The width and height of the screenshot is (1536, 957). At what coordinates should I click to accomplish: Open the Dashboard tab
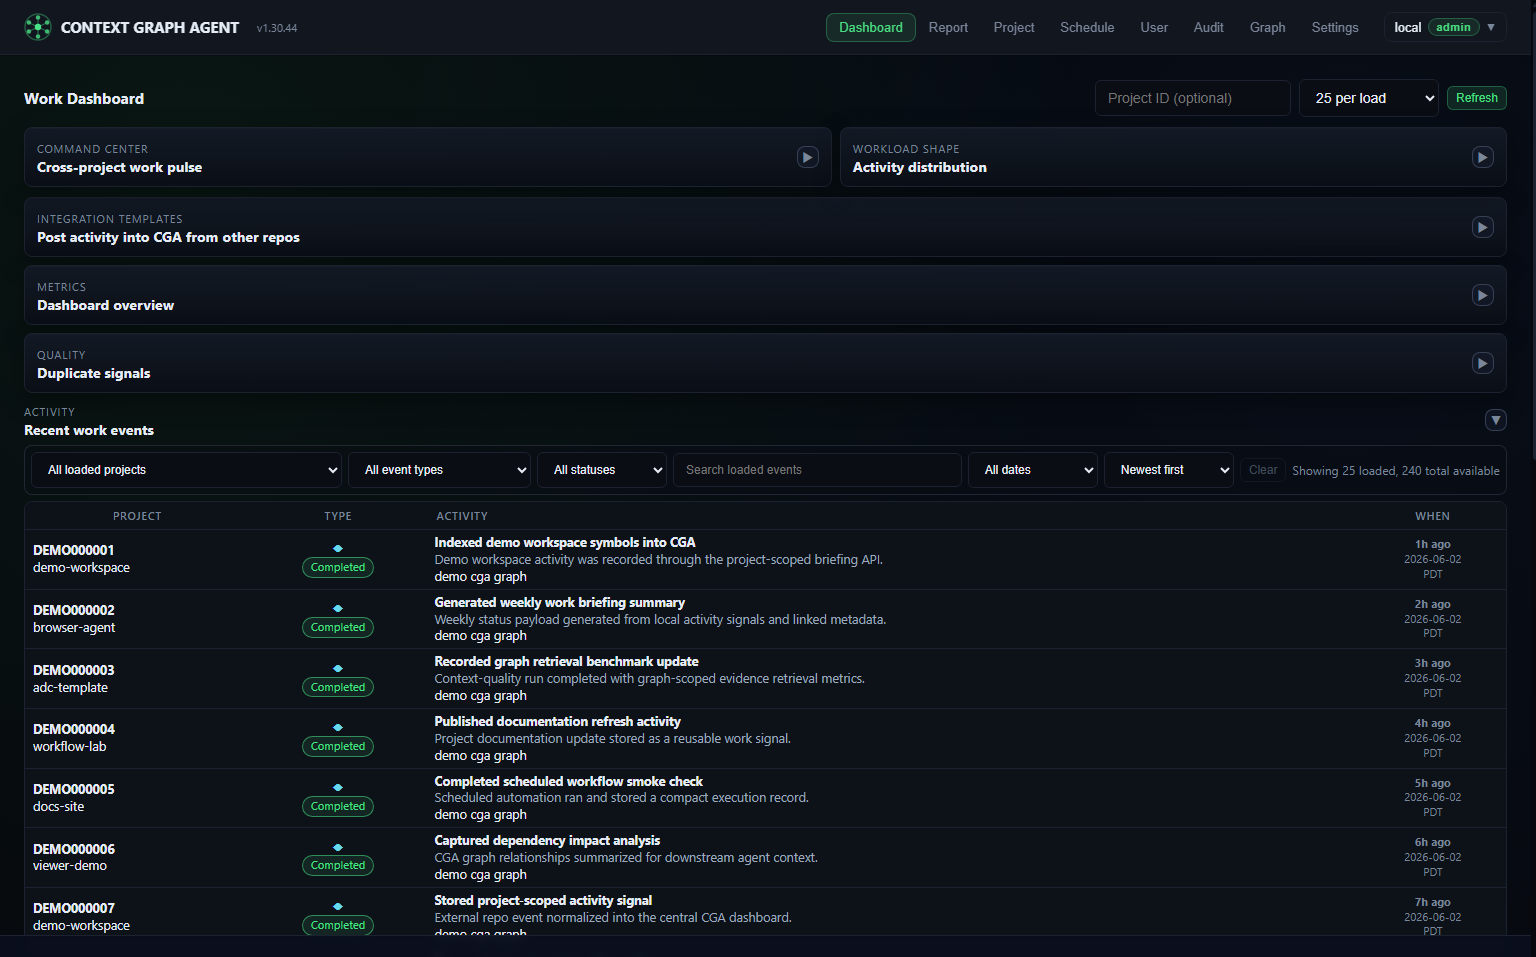point(870,27)
